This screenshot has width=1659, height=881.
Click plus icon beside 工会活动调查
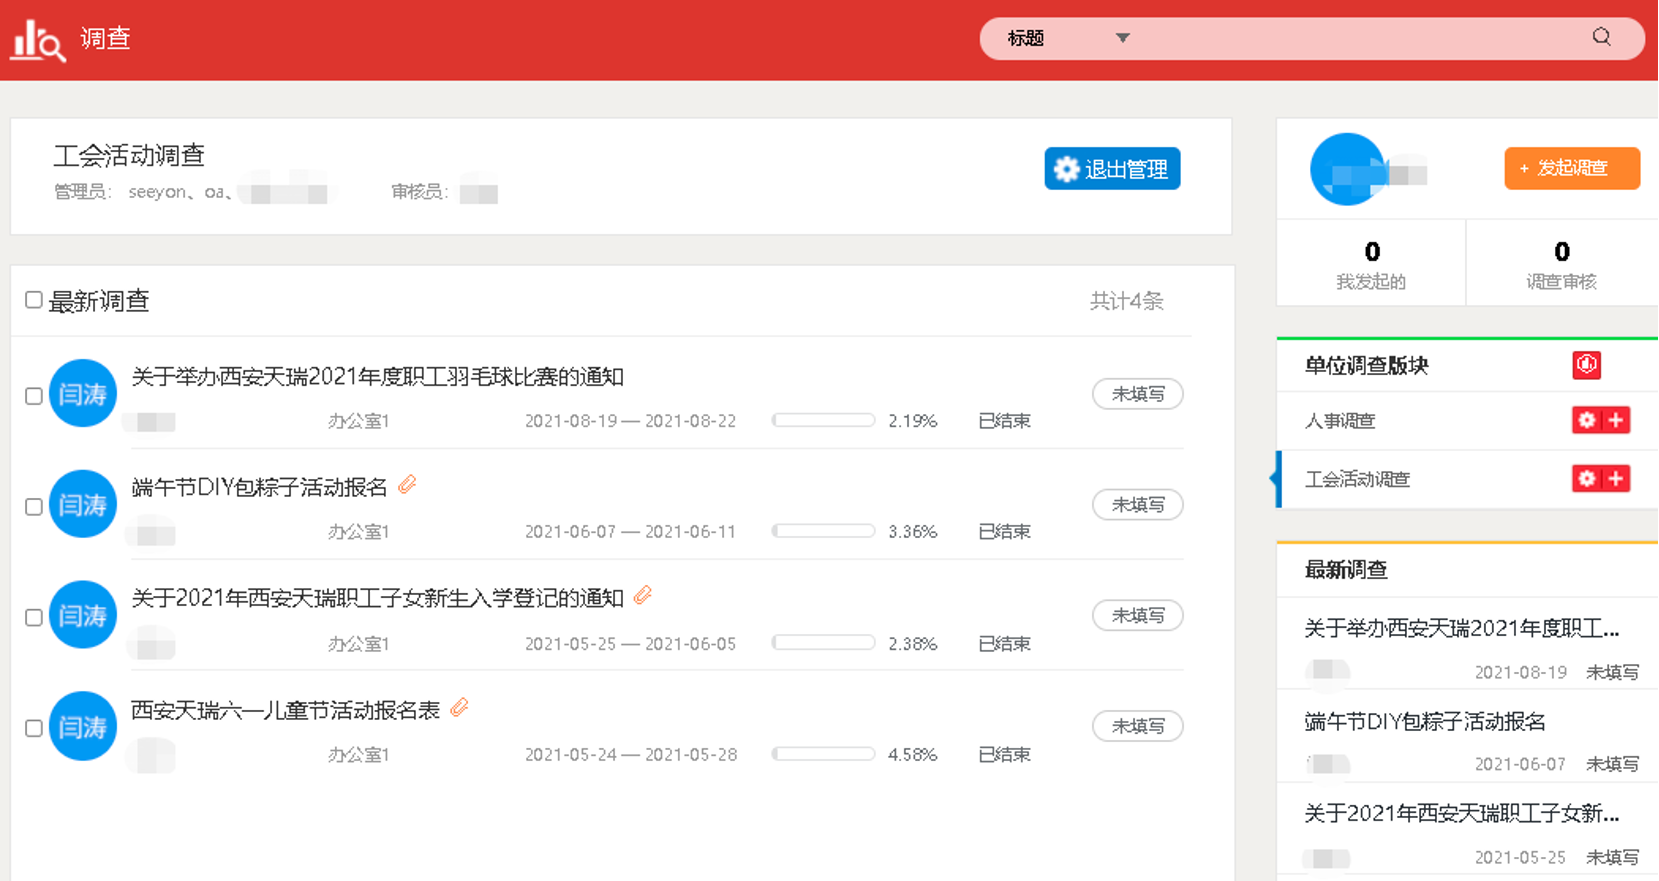coord(1616,479)
